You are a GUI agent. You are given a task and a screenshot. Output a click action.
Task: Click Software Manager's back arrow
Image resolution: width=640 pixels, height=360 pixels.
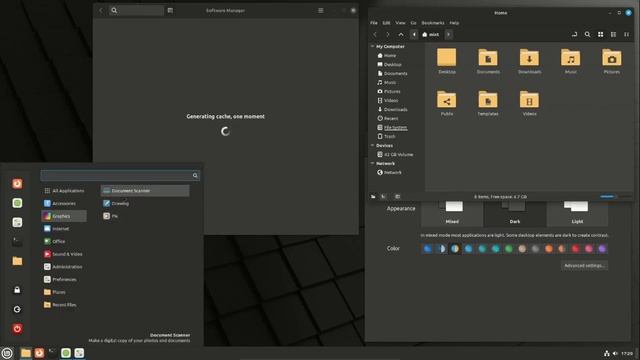pyautogui.click(x=101, y=10)
